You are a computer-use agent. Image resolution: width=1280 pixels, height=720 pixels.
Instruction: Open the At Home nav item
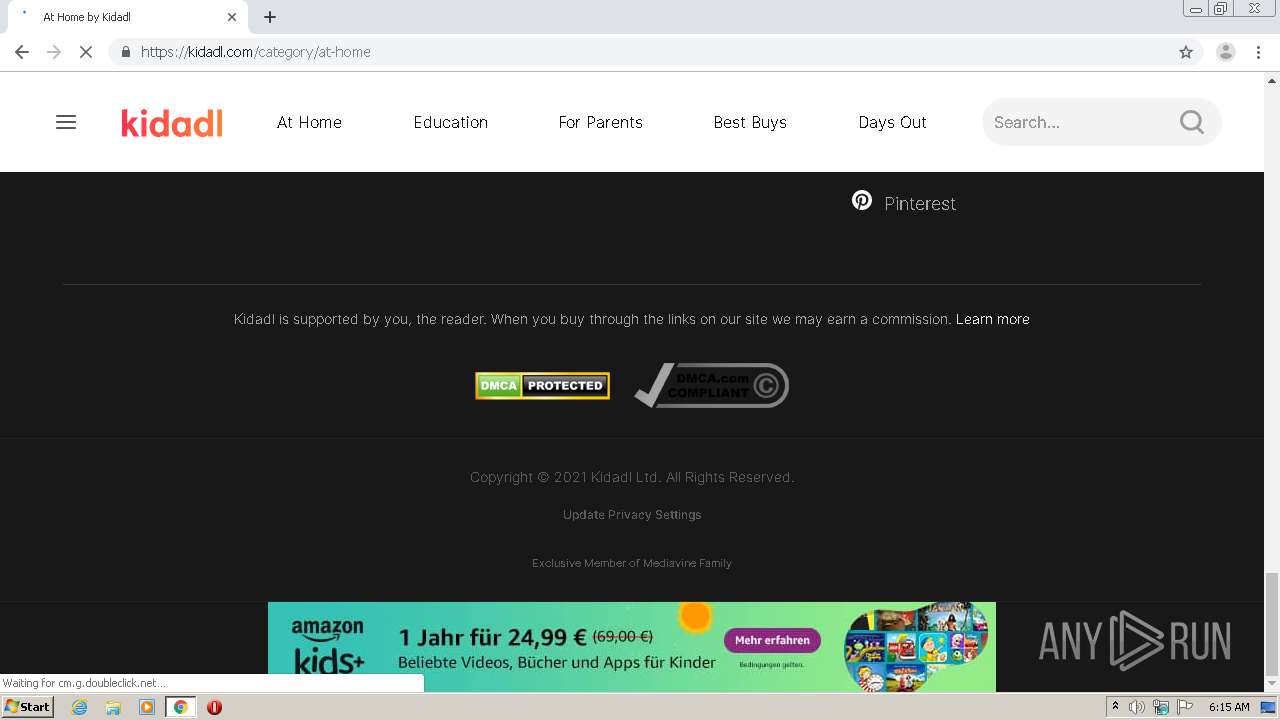pos(309,122)
